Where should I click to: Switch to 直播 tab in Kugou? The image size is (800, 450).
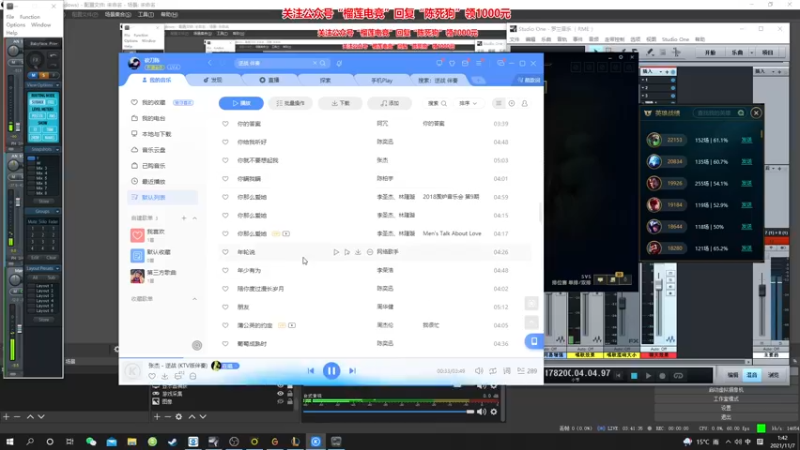pyautogui.click(x=269, y=80)
